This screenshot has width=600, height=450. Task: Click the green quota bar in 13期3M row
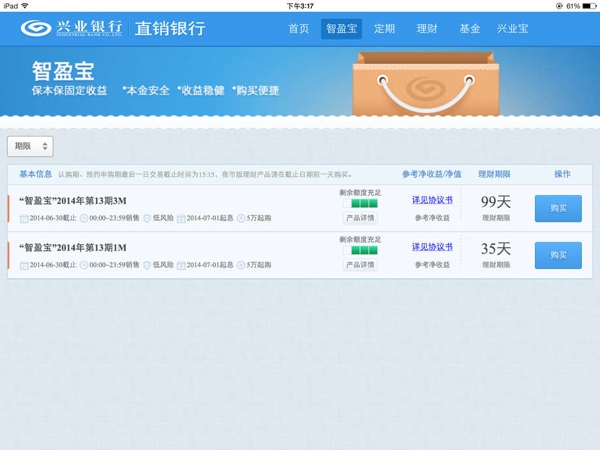tap(360, 203)
